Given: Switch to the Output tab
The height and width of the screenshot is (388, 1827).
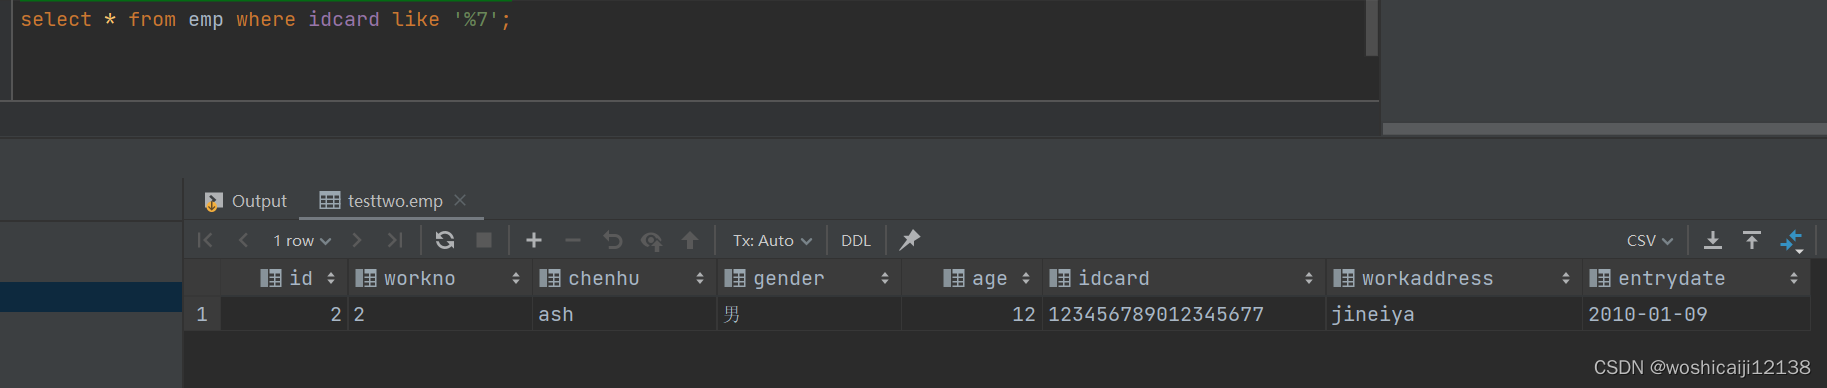Looking at the screenshot, I should (x=246, y=201).
